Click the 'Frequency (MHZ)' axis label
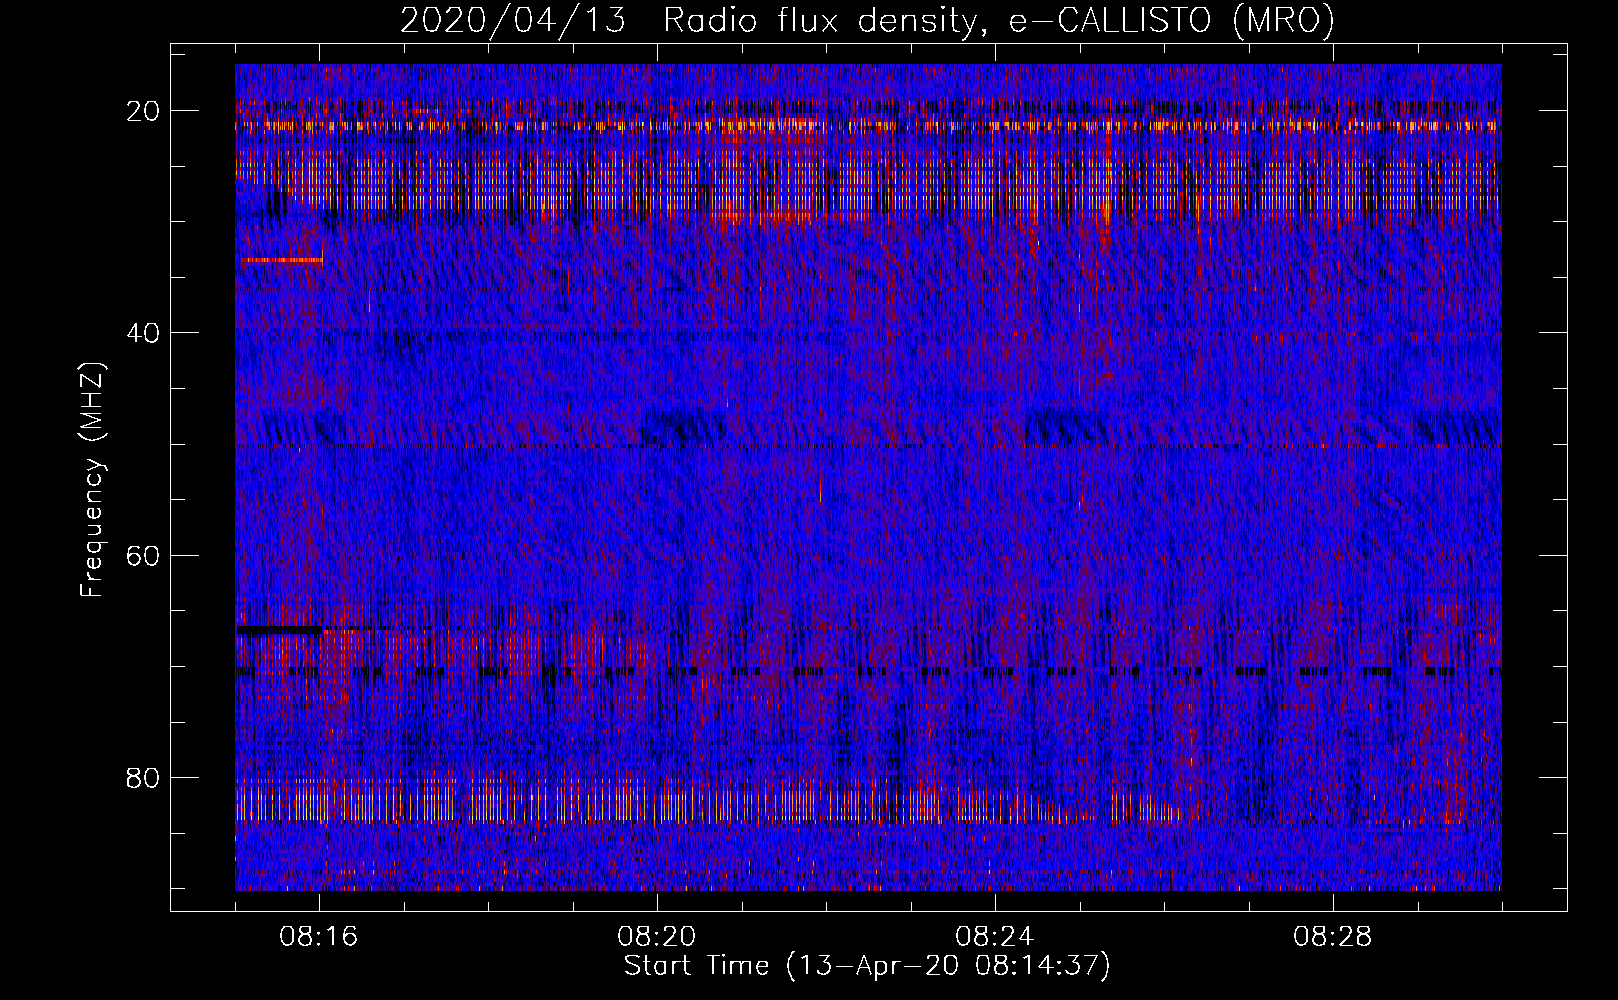Image resolution: width=1618 pixels, height=1000 pixels. click(92, 480)
